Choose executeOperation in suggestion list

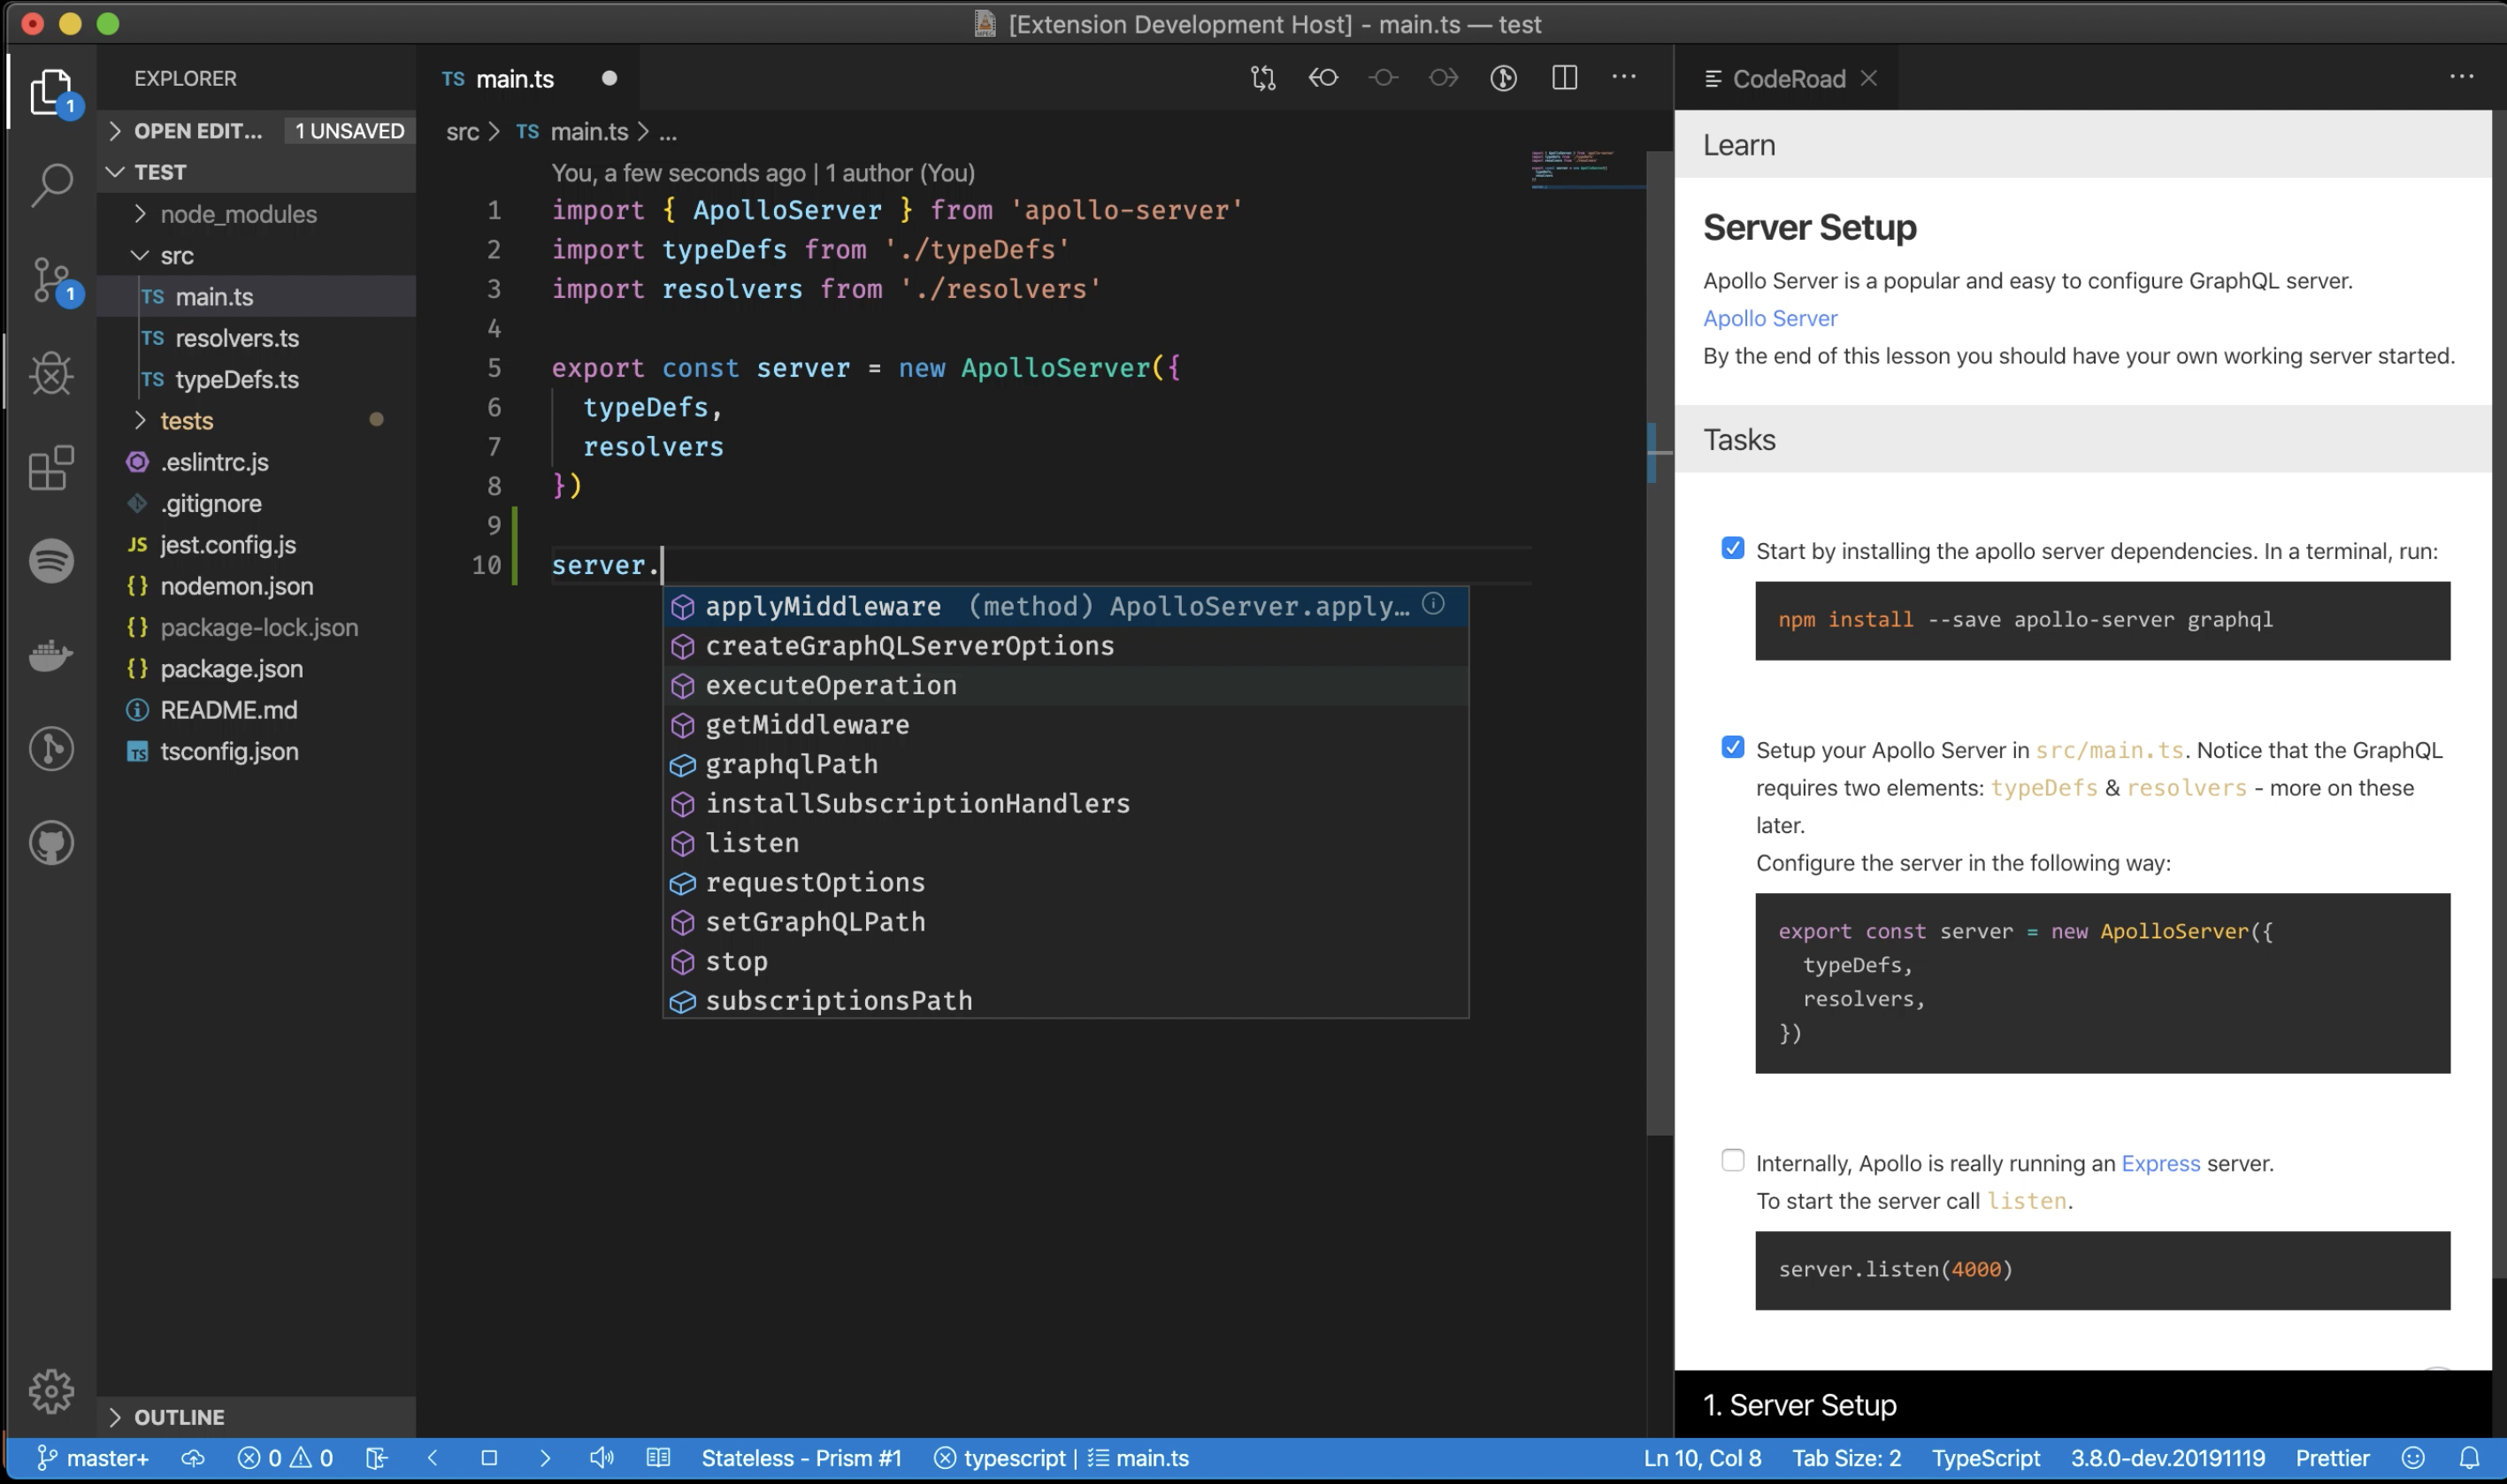pyautogui.click(x=1066, y=685)
